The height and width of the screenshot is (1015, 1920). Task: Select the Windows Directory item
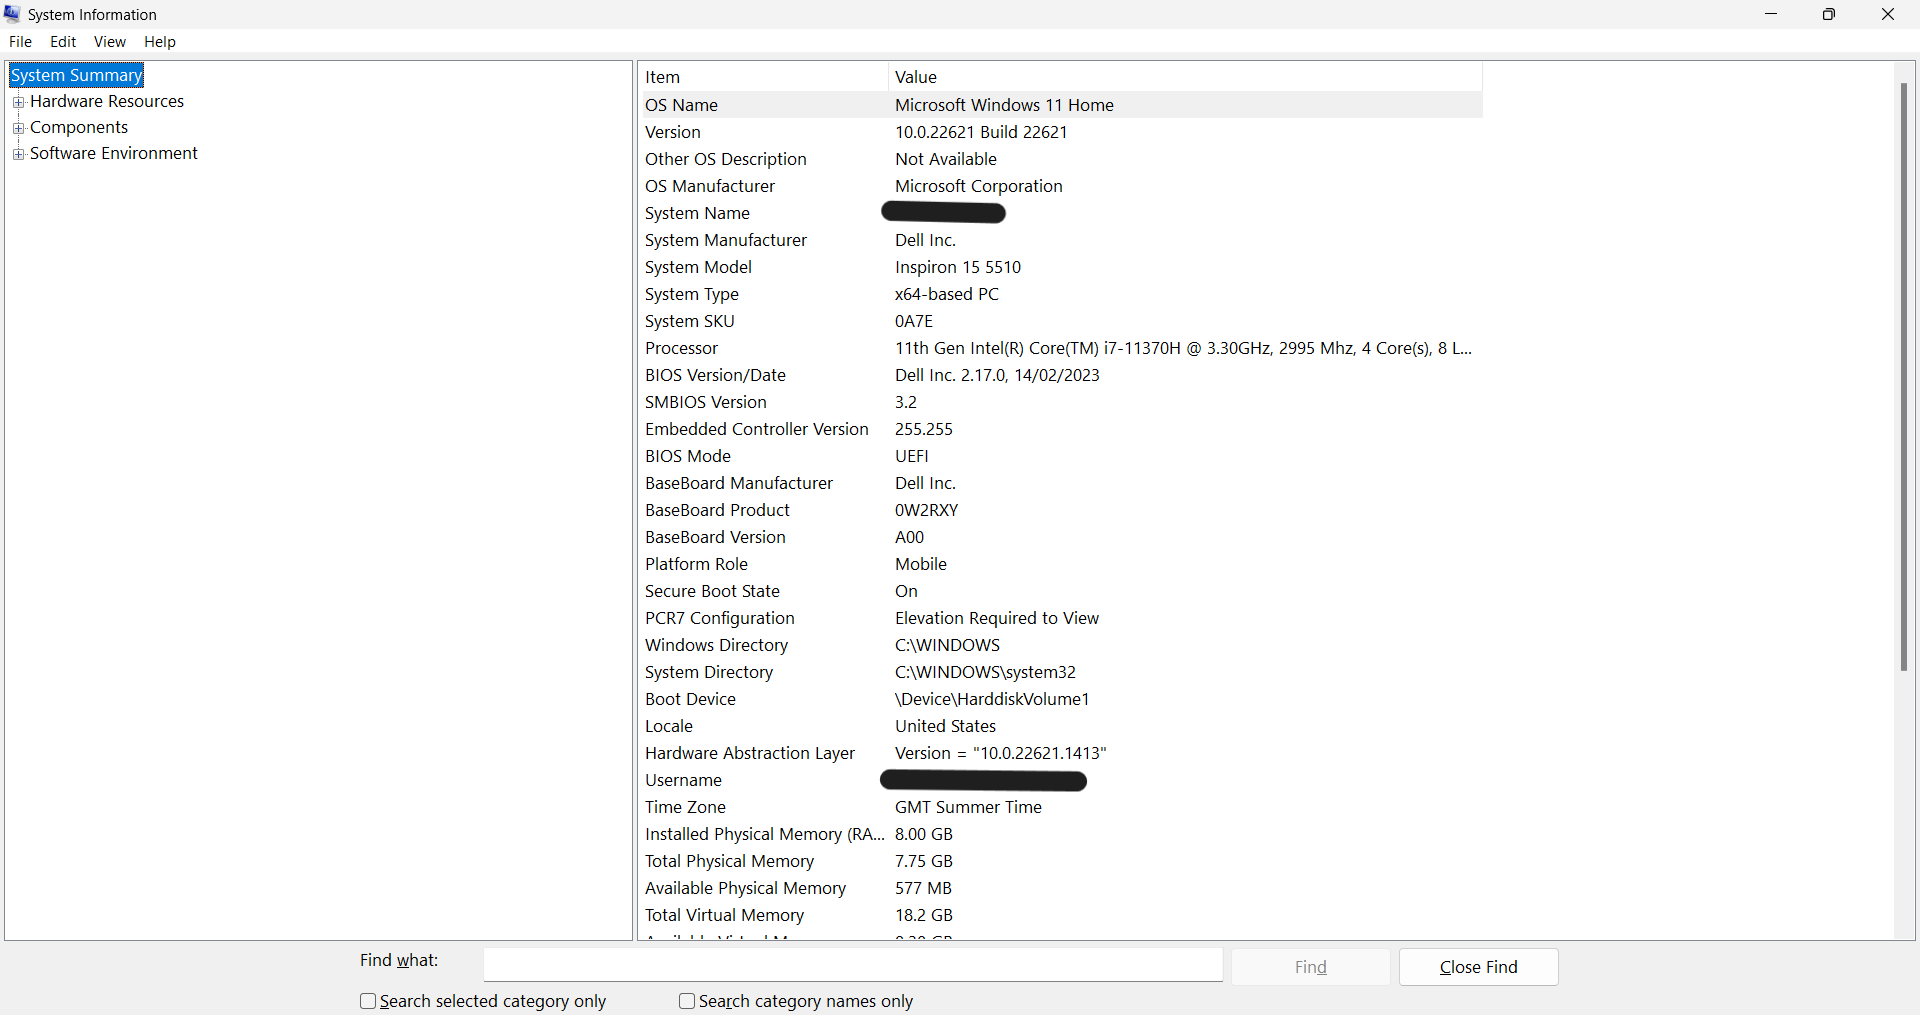pyautogui.click(x=716, y=645)
